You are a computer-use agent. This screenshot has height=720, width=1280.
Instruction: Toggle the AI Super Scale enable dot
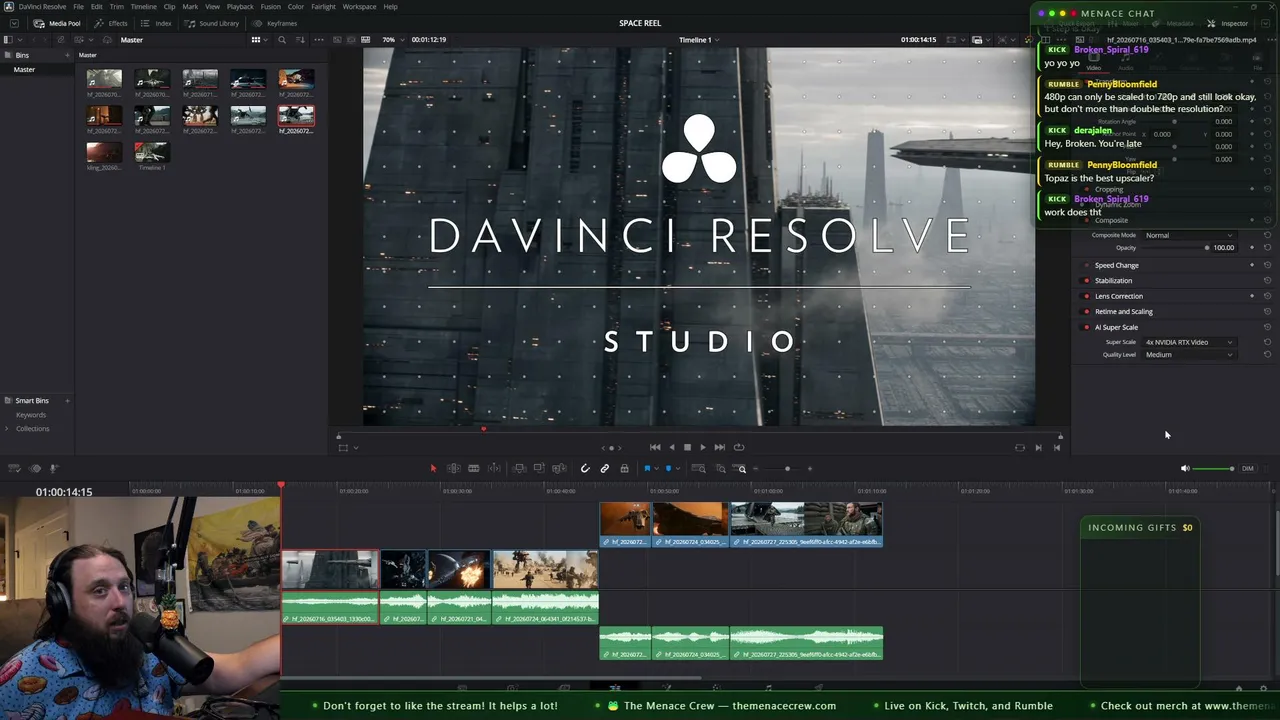click(x=1087, y=327)
